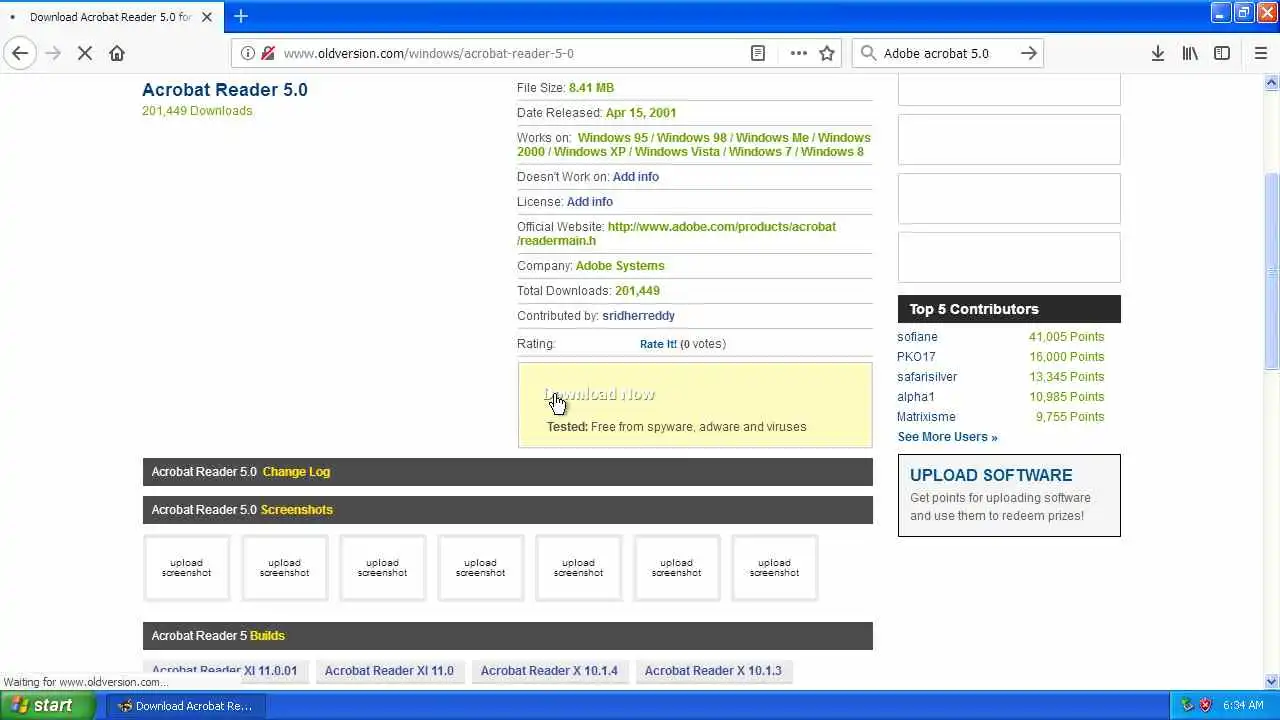The image size is (1280, 720).
Task: Open the Adobe Systems company link
Action: pyautogui.click(x=620, y=266)
